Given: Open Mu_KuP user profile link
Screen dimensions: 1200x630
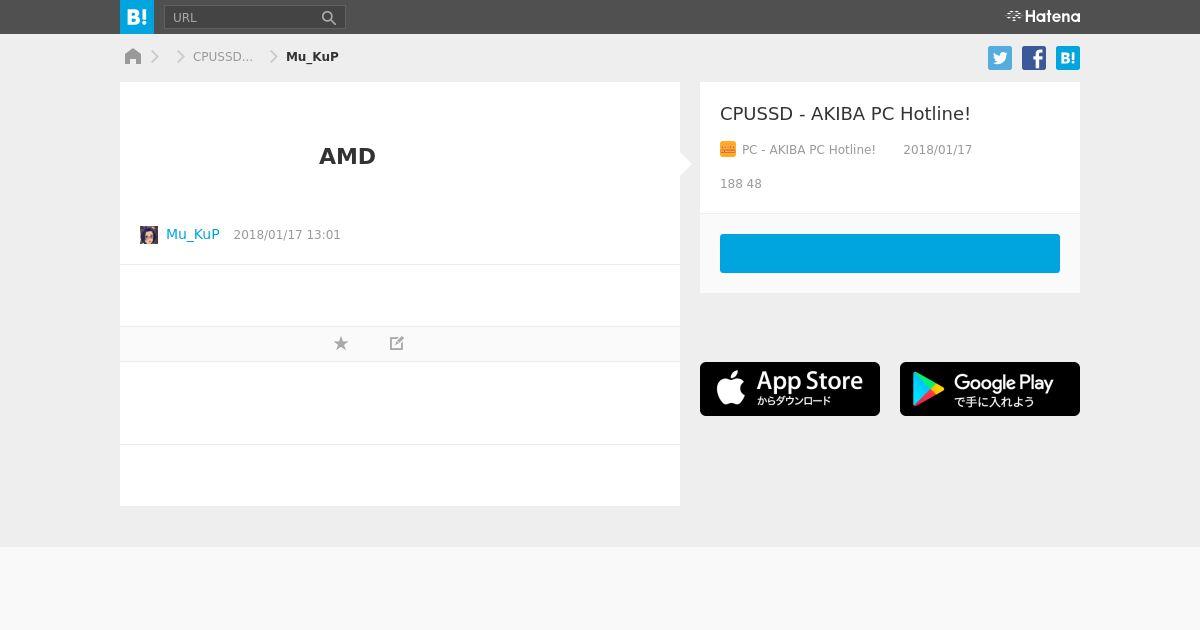Looking at the screenshot, I should click(193, 234).
